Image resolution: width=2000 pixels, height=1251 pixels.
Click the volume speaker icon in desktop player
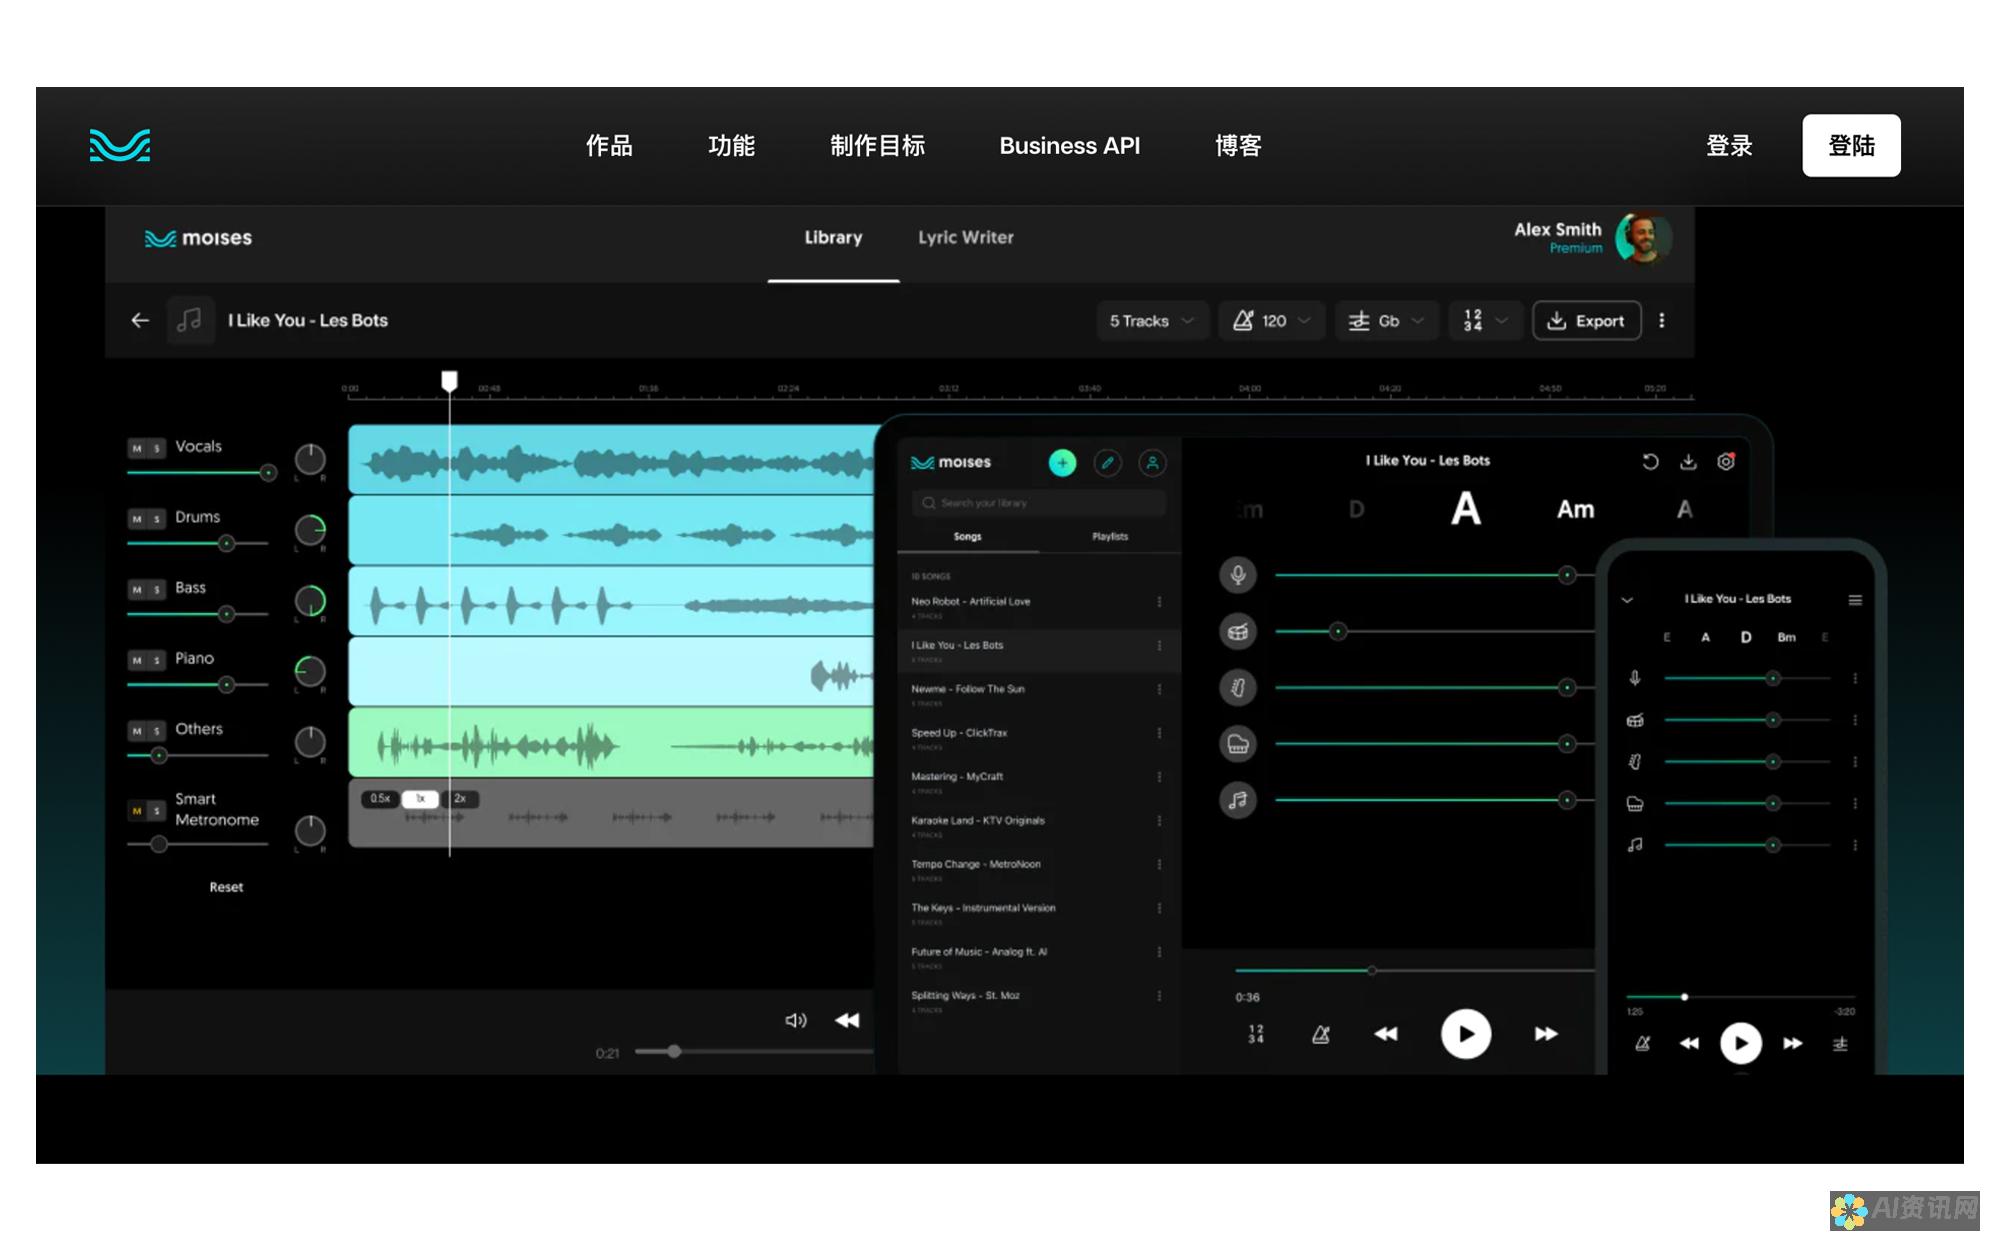point(795,1020)
